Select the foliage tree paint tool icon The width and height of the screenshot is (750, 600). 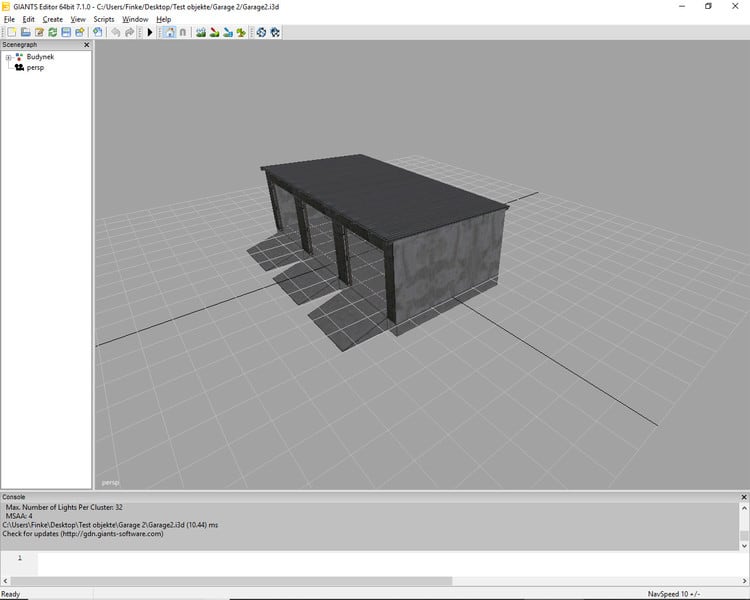(x=241, y=32)
